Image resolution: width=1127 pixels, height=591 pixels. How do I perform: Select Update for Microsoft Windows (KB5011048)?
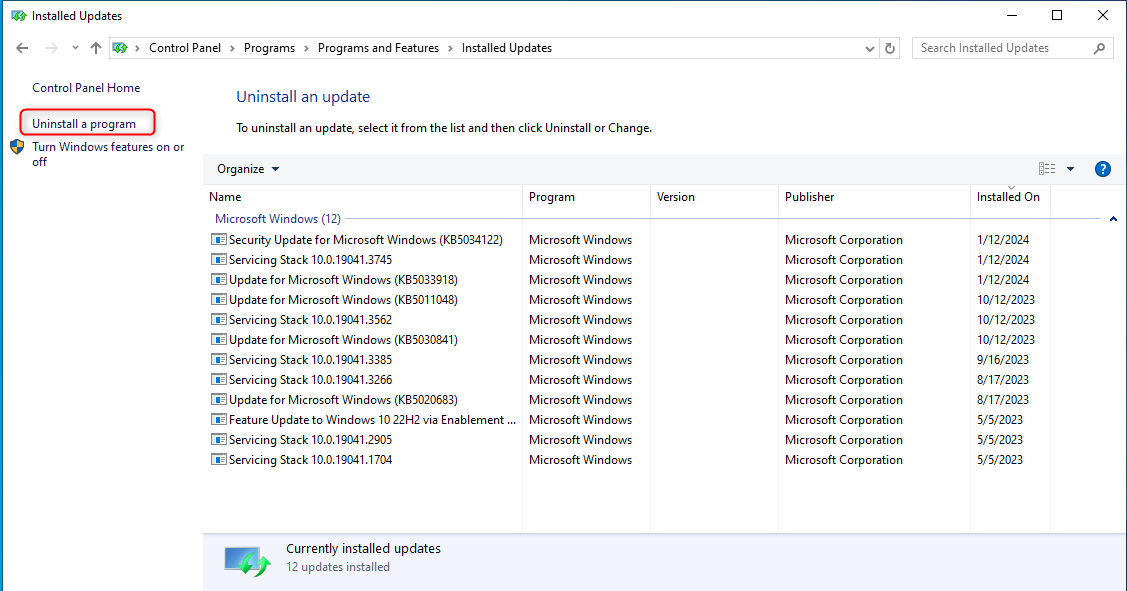344,300
